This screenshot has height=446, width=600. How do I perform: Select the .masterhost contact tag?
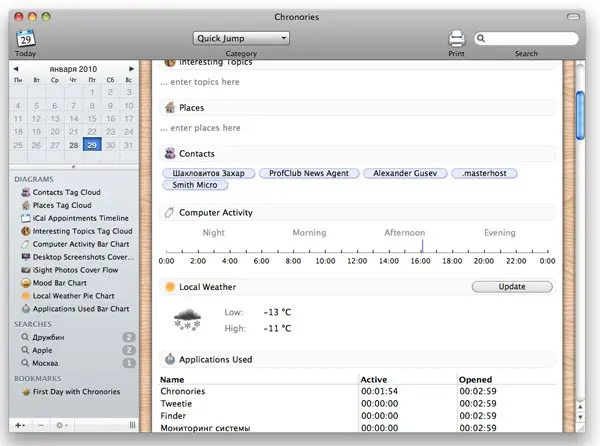484,173
